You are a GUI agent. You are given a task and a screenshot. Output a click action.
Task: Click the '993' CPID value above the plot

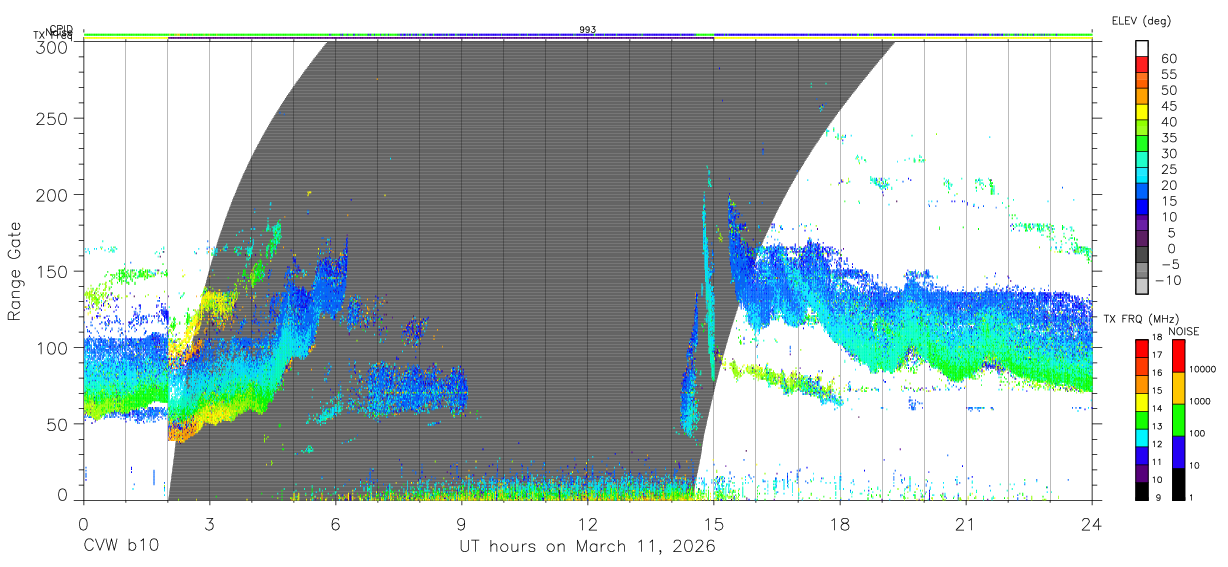pyautogui.click(x=587, y=30)
